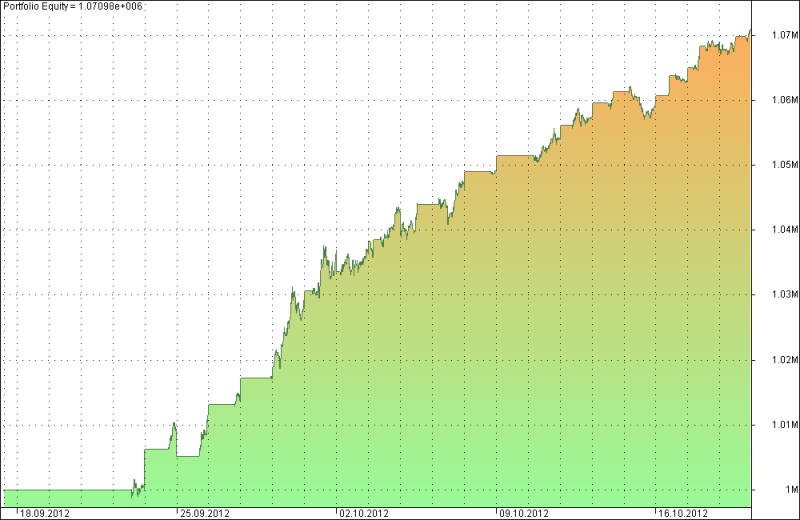The height and width of the screenshot is (520, 800).
Task: Click the flat initial equity line at 1M
Action: 67,490
